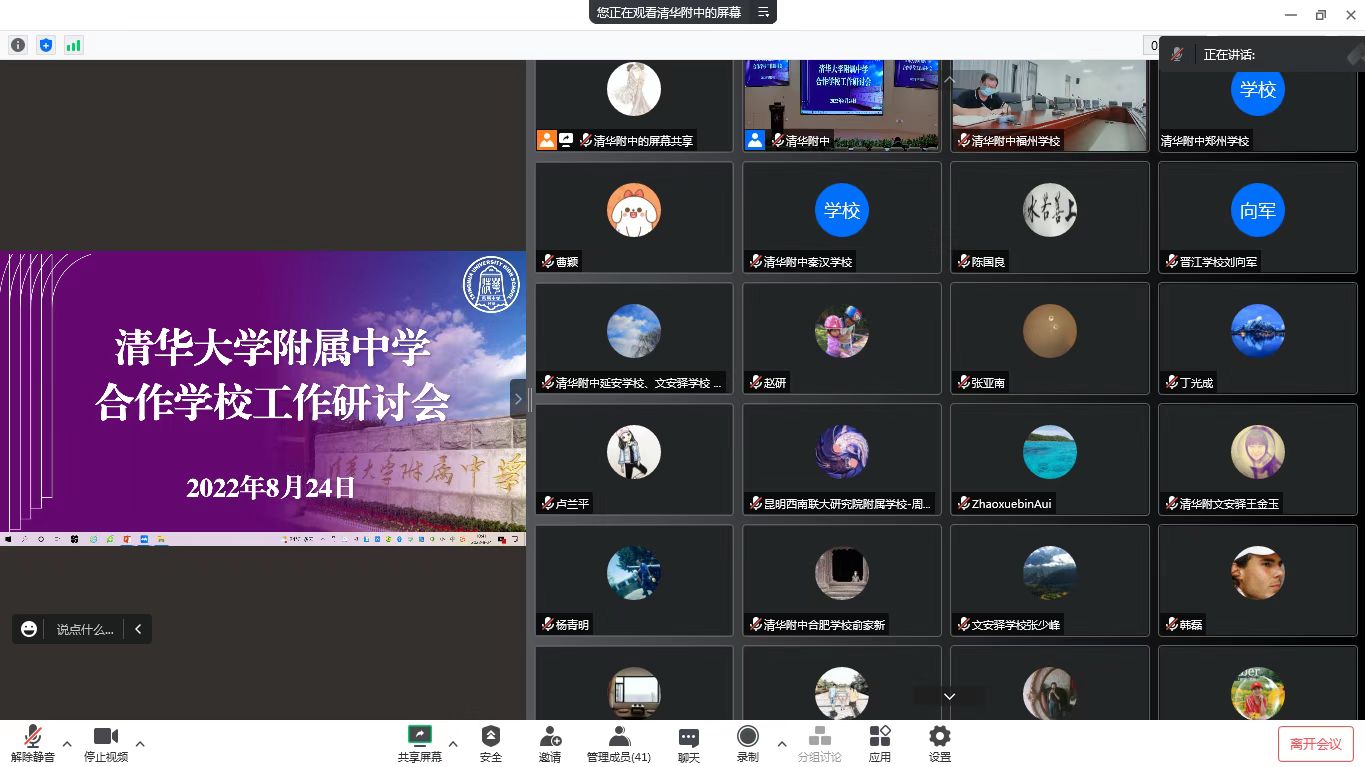Expand video options arrow beside 停止视频
This screenshot has width=1365, height=767.
pyautogui.click(x=140, y=743)
